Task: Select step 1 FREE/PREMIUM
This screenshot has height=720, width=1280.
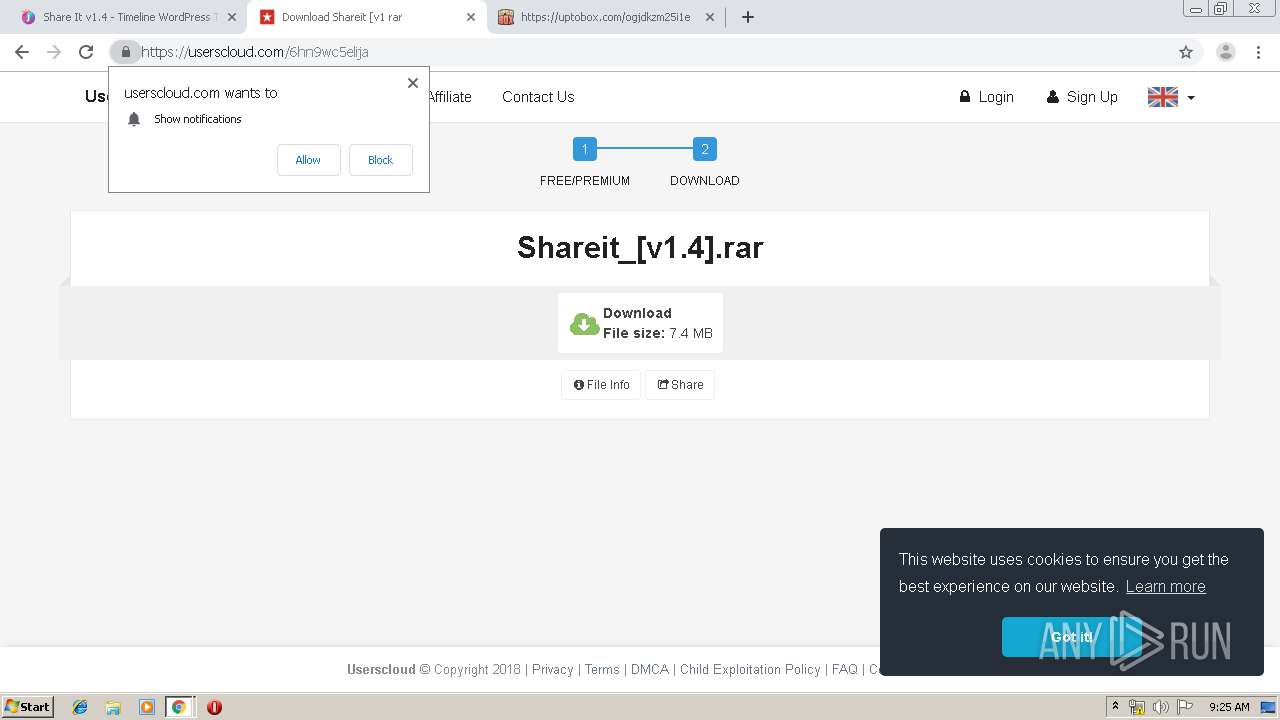Action: 585,149
